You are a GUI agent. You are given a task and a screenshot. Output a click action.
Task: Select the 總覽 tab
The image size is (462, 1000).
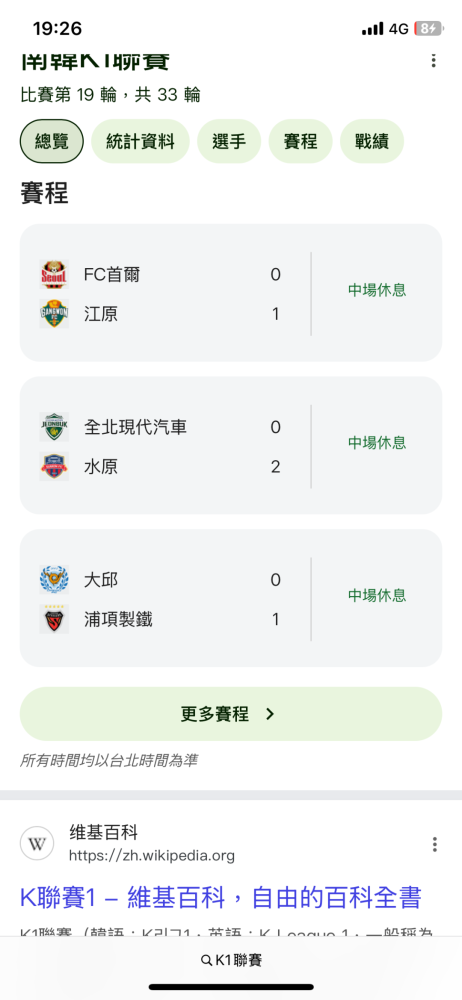(x=52, y=142)
